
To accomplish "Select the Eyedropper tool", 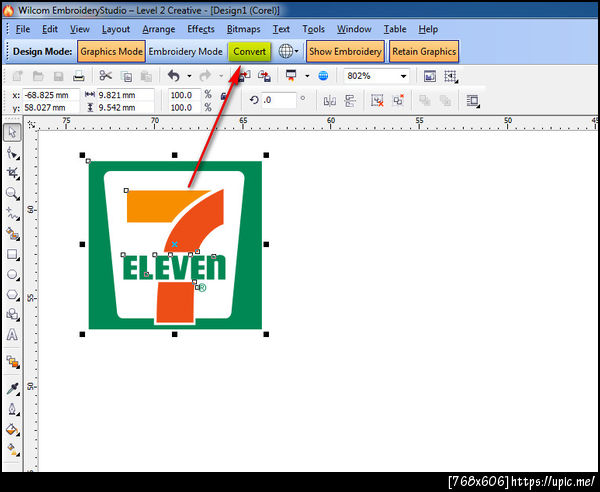I will [x=12, y=389].
